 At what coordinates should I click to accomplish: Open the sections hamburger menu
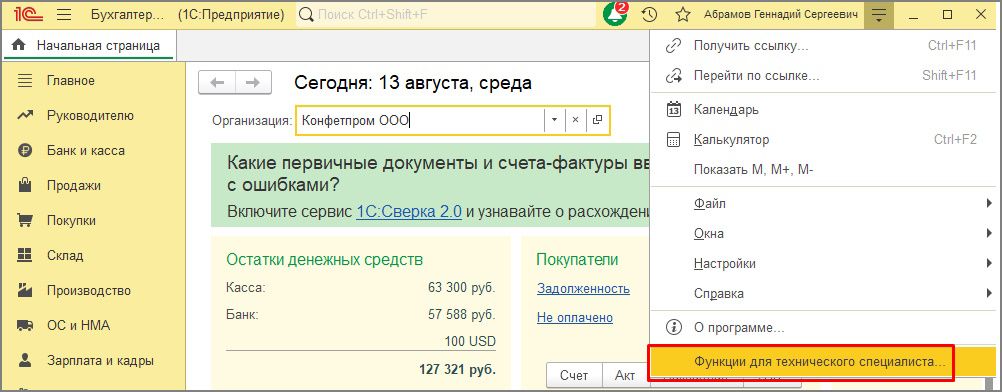[64, 14]
